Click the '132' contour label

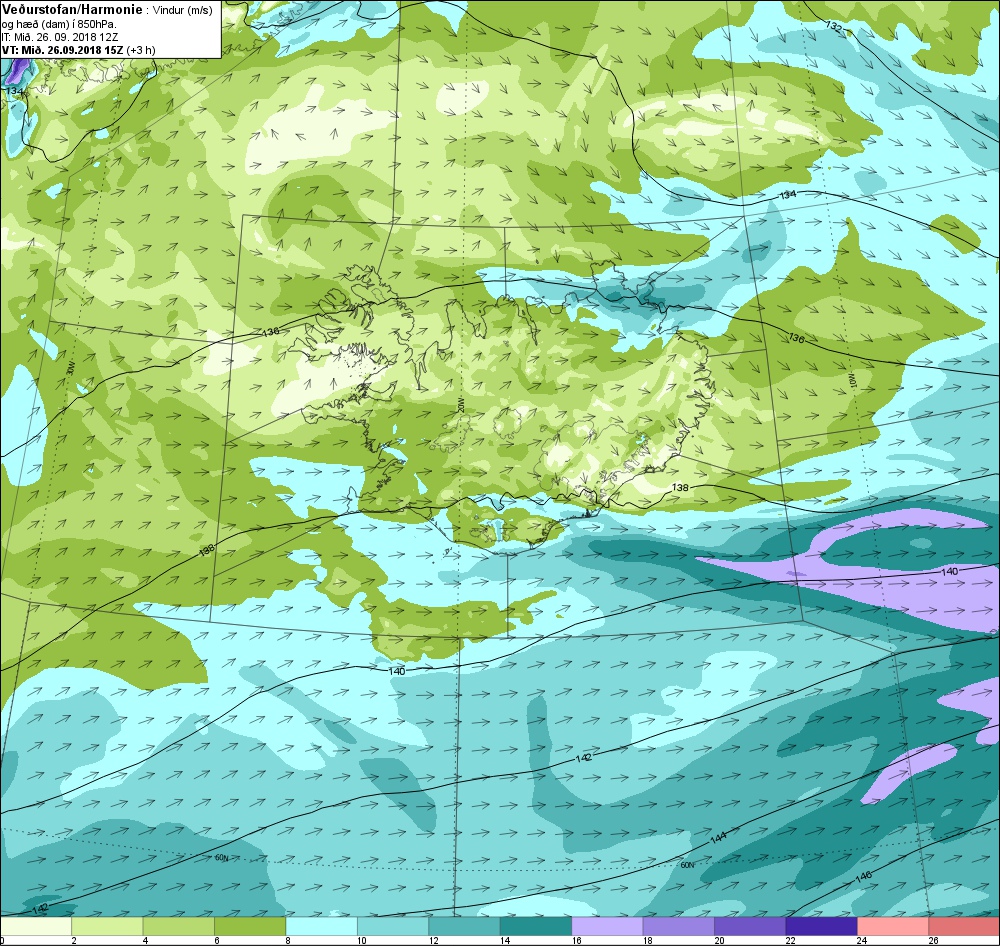click(x=833, y=27)
